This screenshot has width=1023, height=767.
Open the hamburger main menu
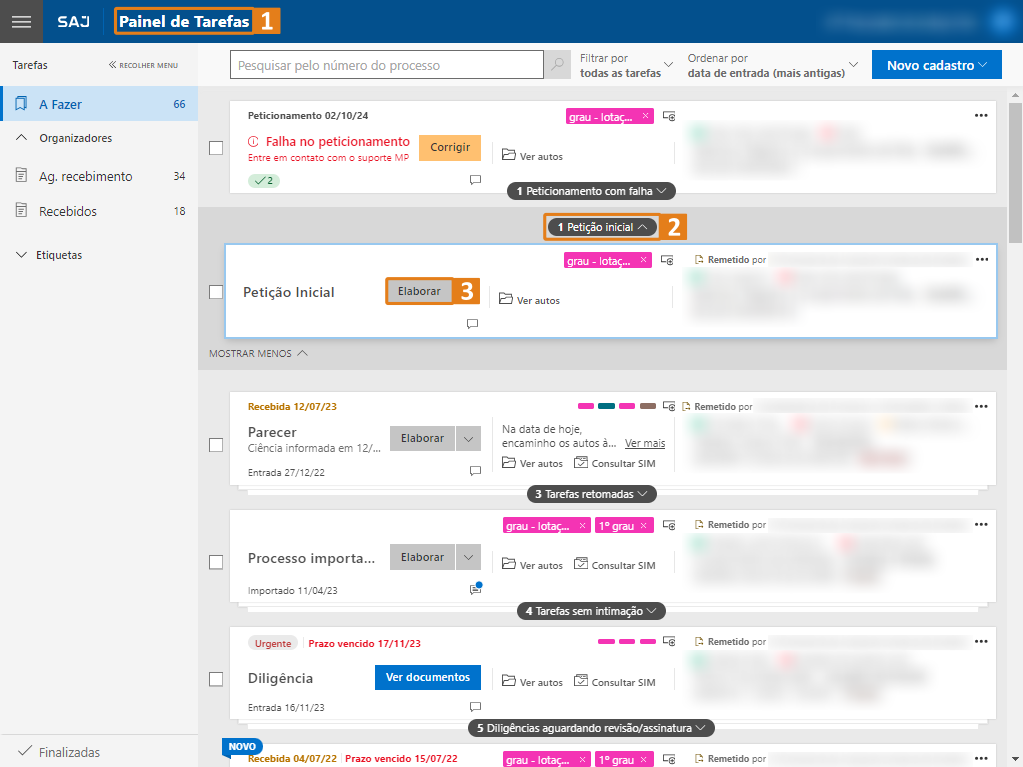pyautogui.click(x=21, y=21)
